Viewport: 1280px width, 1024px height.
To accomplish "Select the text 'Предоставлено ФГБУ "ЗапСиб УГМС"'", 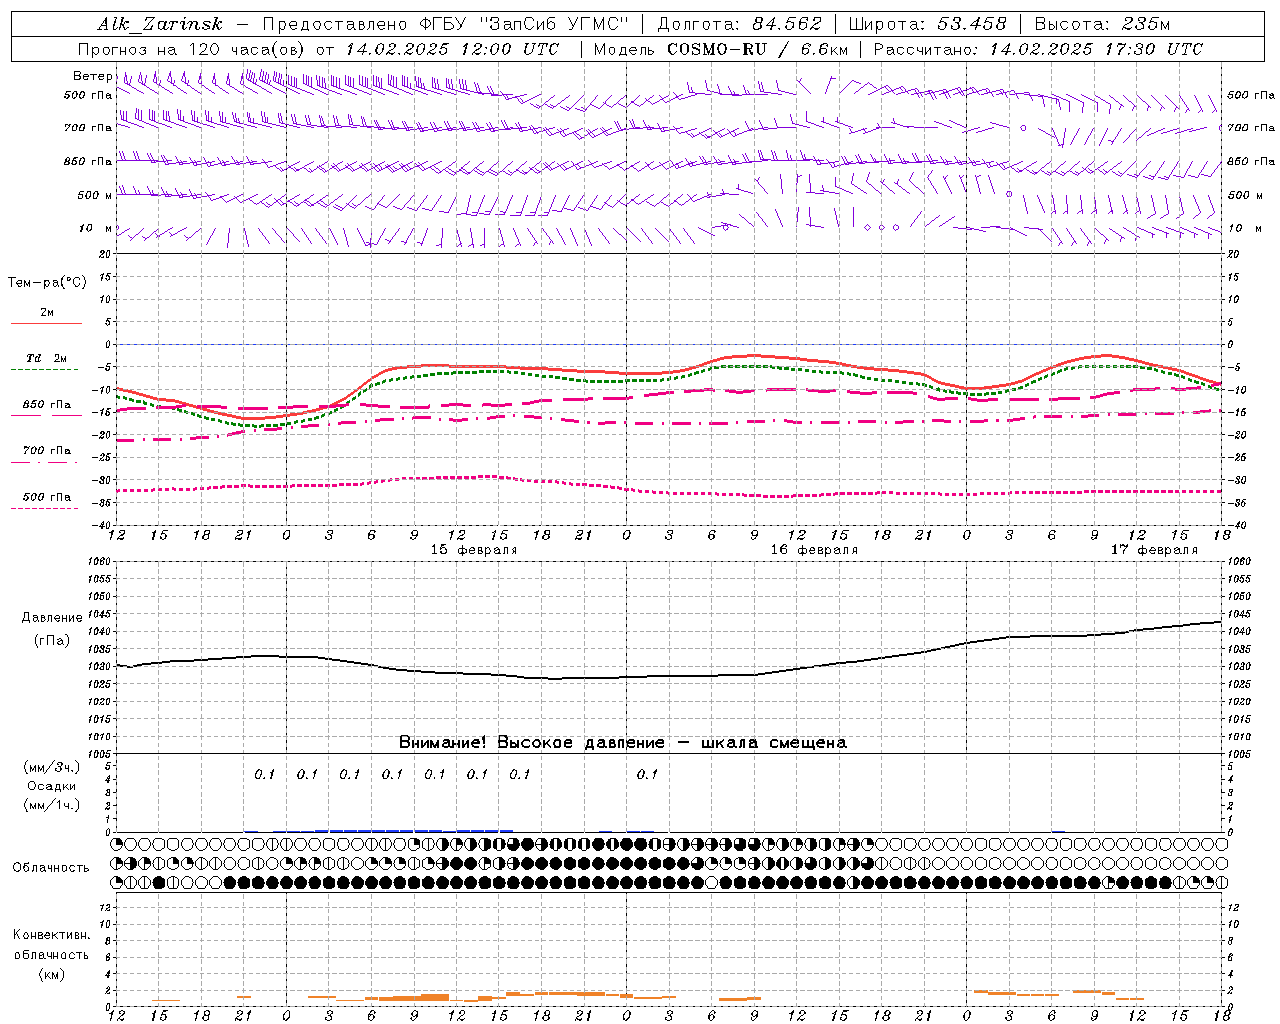I will [446, 24].
